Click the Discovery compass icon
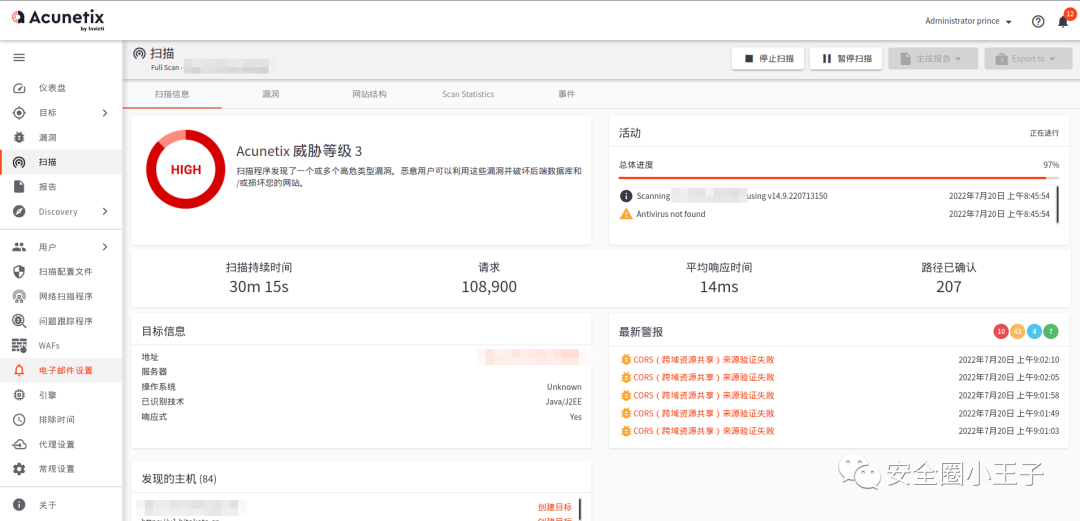1080x521 pixels. pos(19,212)
